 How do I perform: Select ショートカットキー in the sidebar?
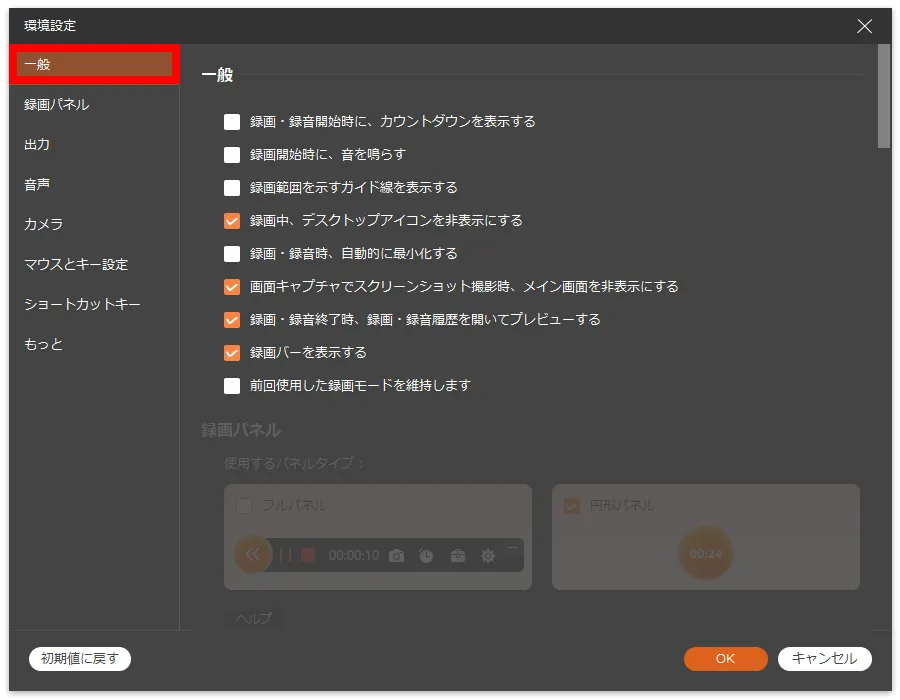82,304
